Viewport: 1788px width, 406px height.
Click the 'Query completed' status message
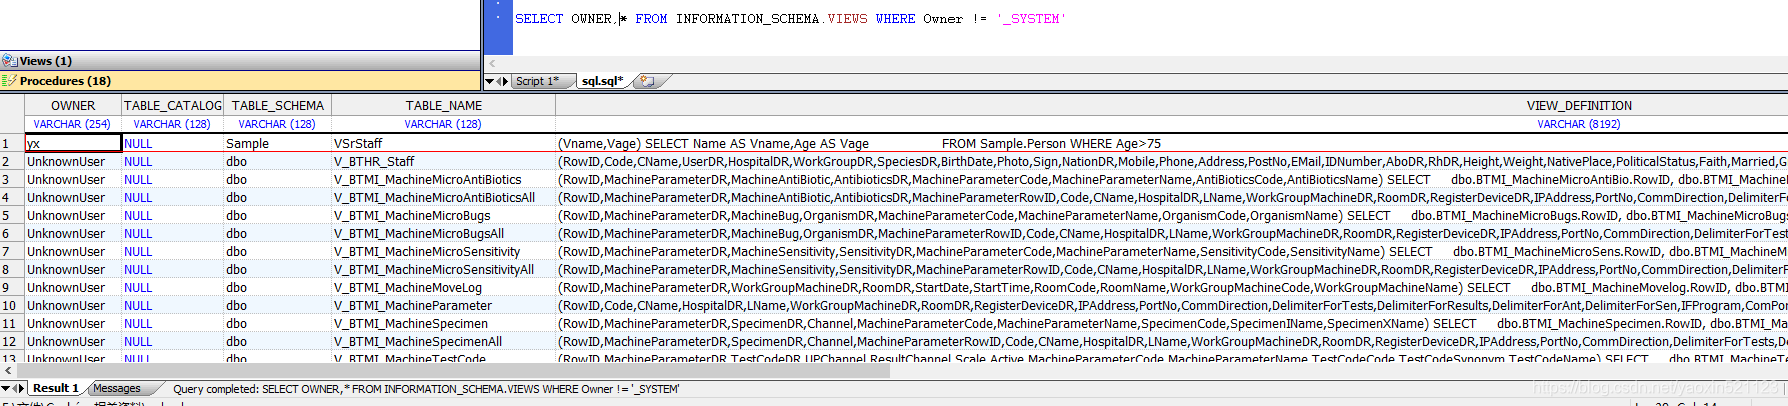pyautogui.click(x=426, y=389)
